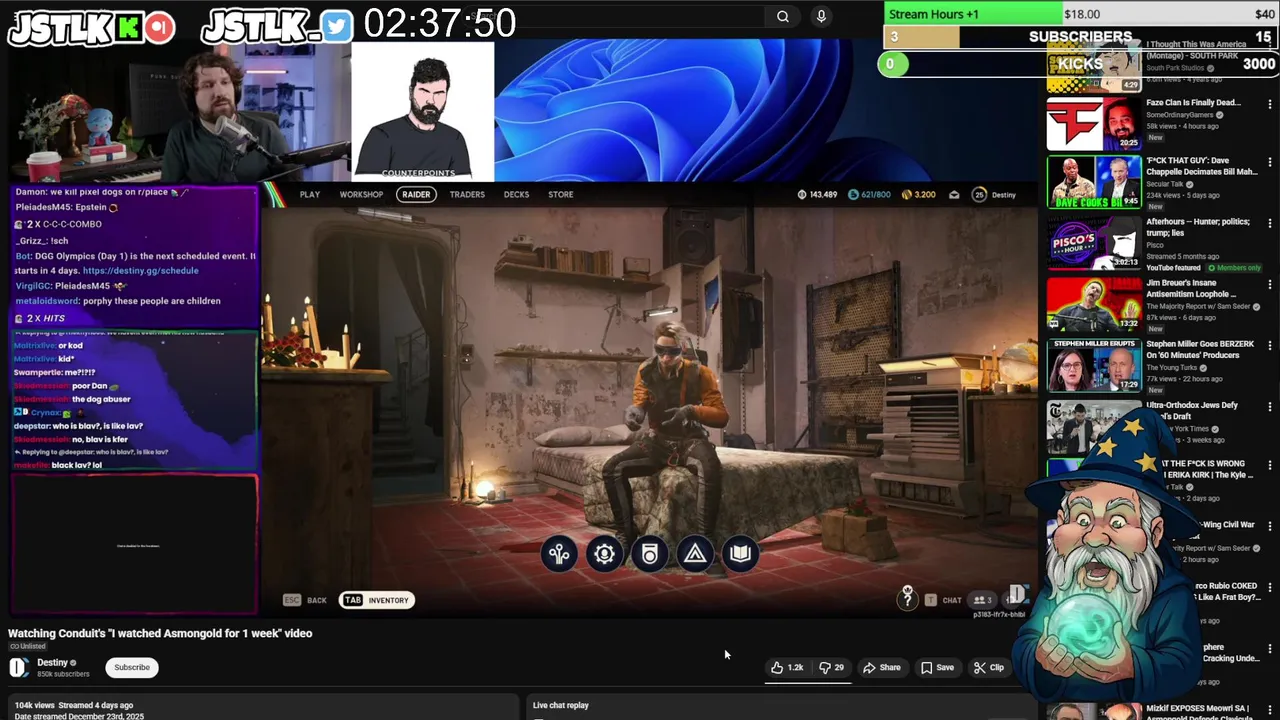
Task: Open Pisco's Hour Afterhours thumbnail
Action: pyautogui.click(x=1094, y=242)
